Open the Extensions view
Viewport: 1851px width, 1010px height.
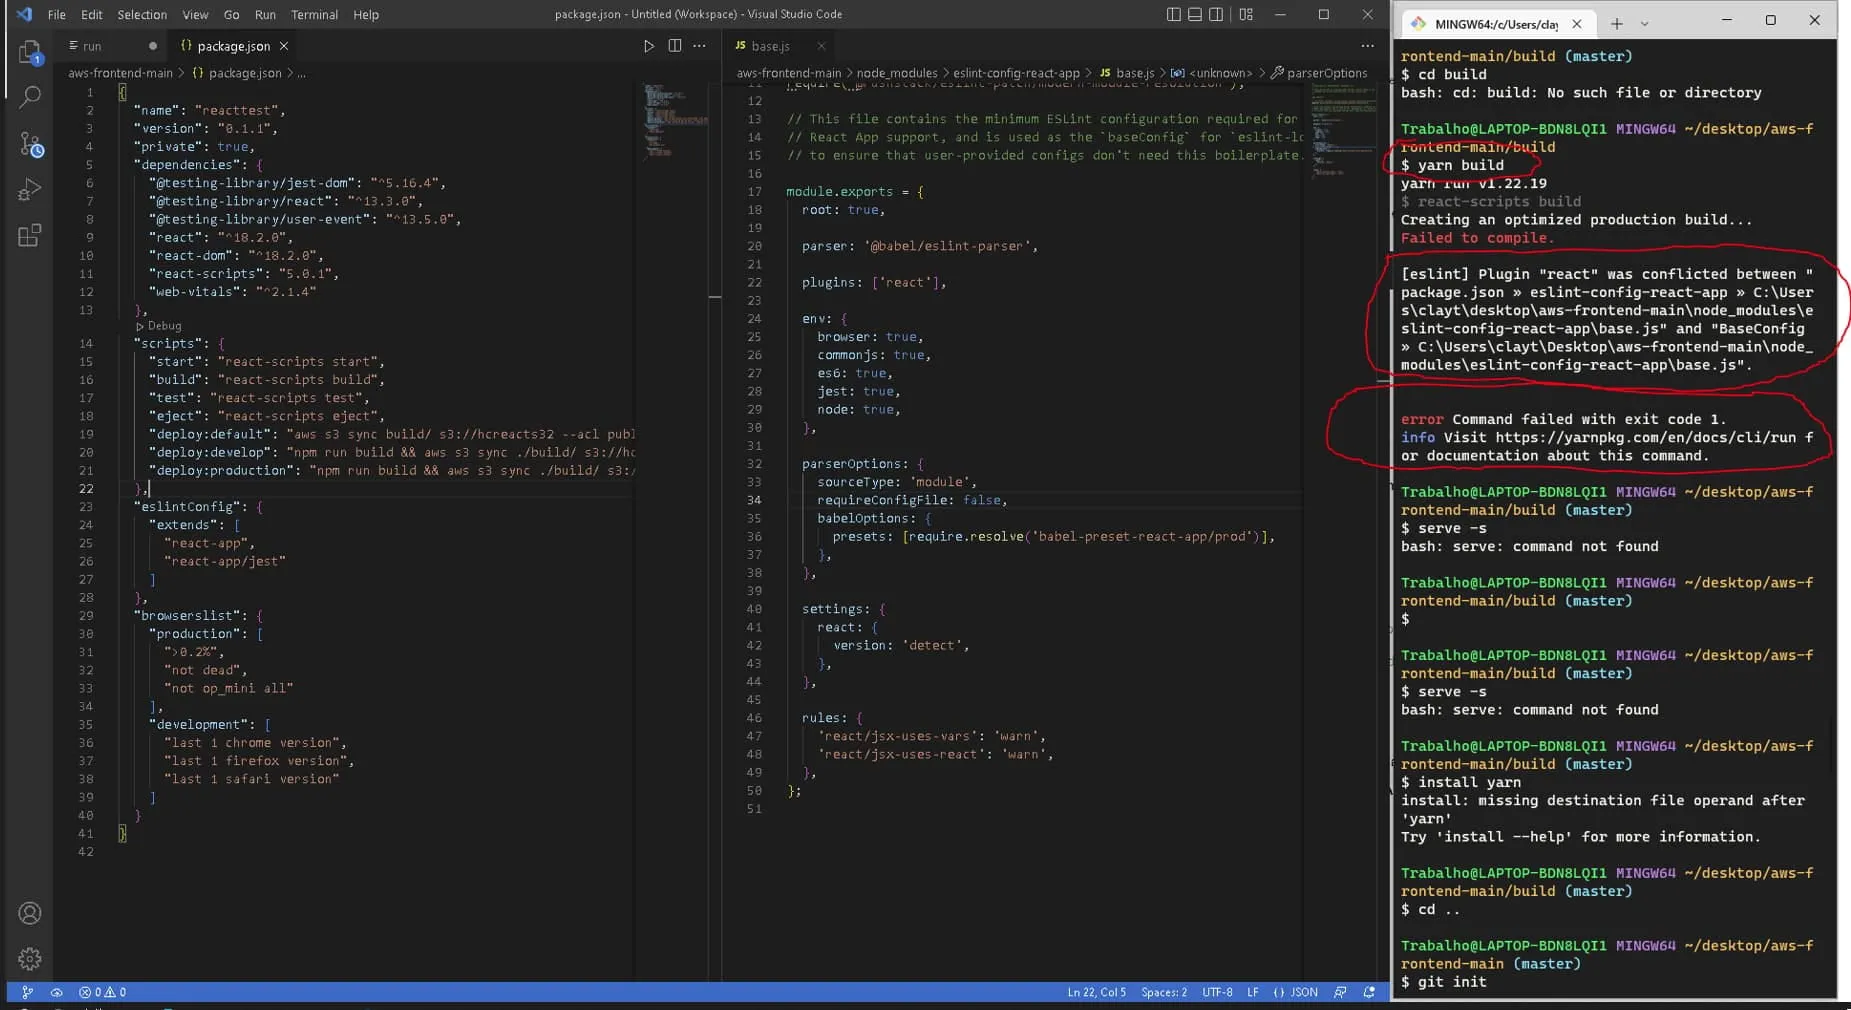point(30,236)
